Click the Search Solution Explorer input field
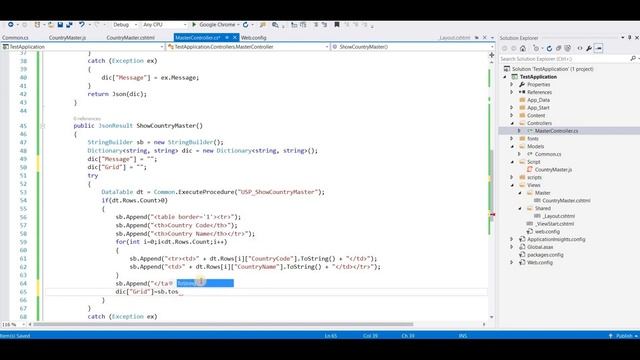 pyautogui.click(x=564, y=59)
